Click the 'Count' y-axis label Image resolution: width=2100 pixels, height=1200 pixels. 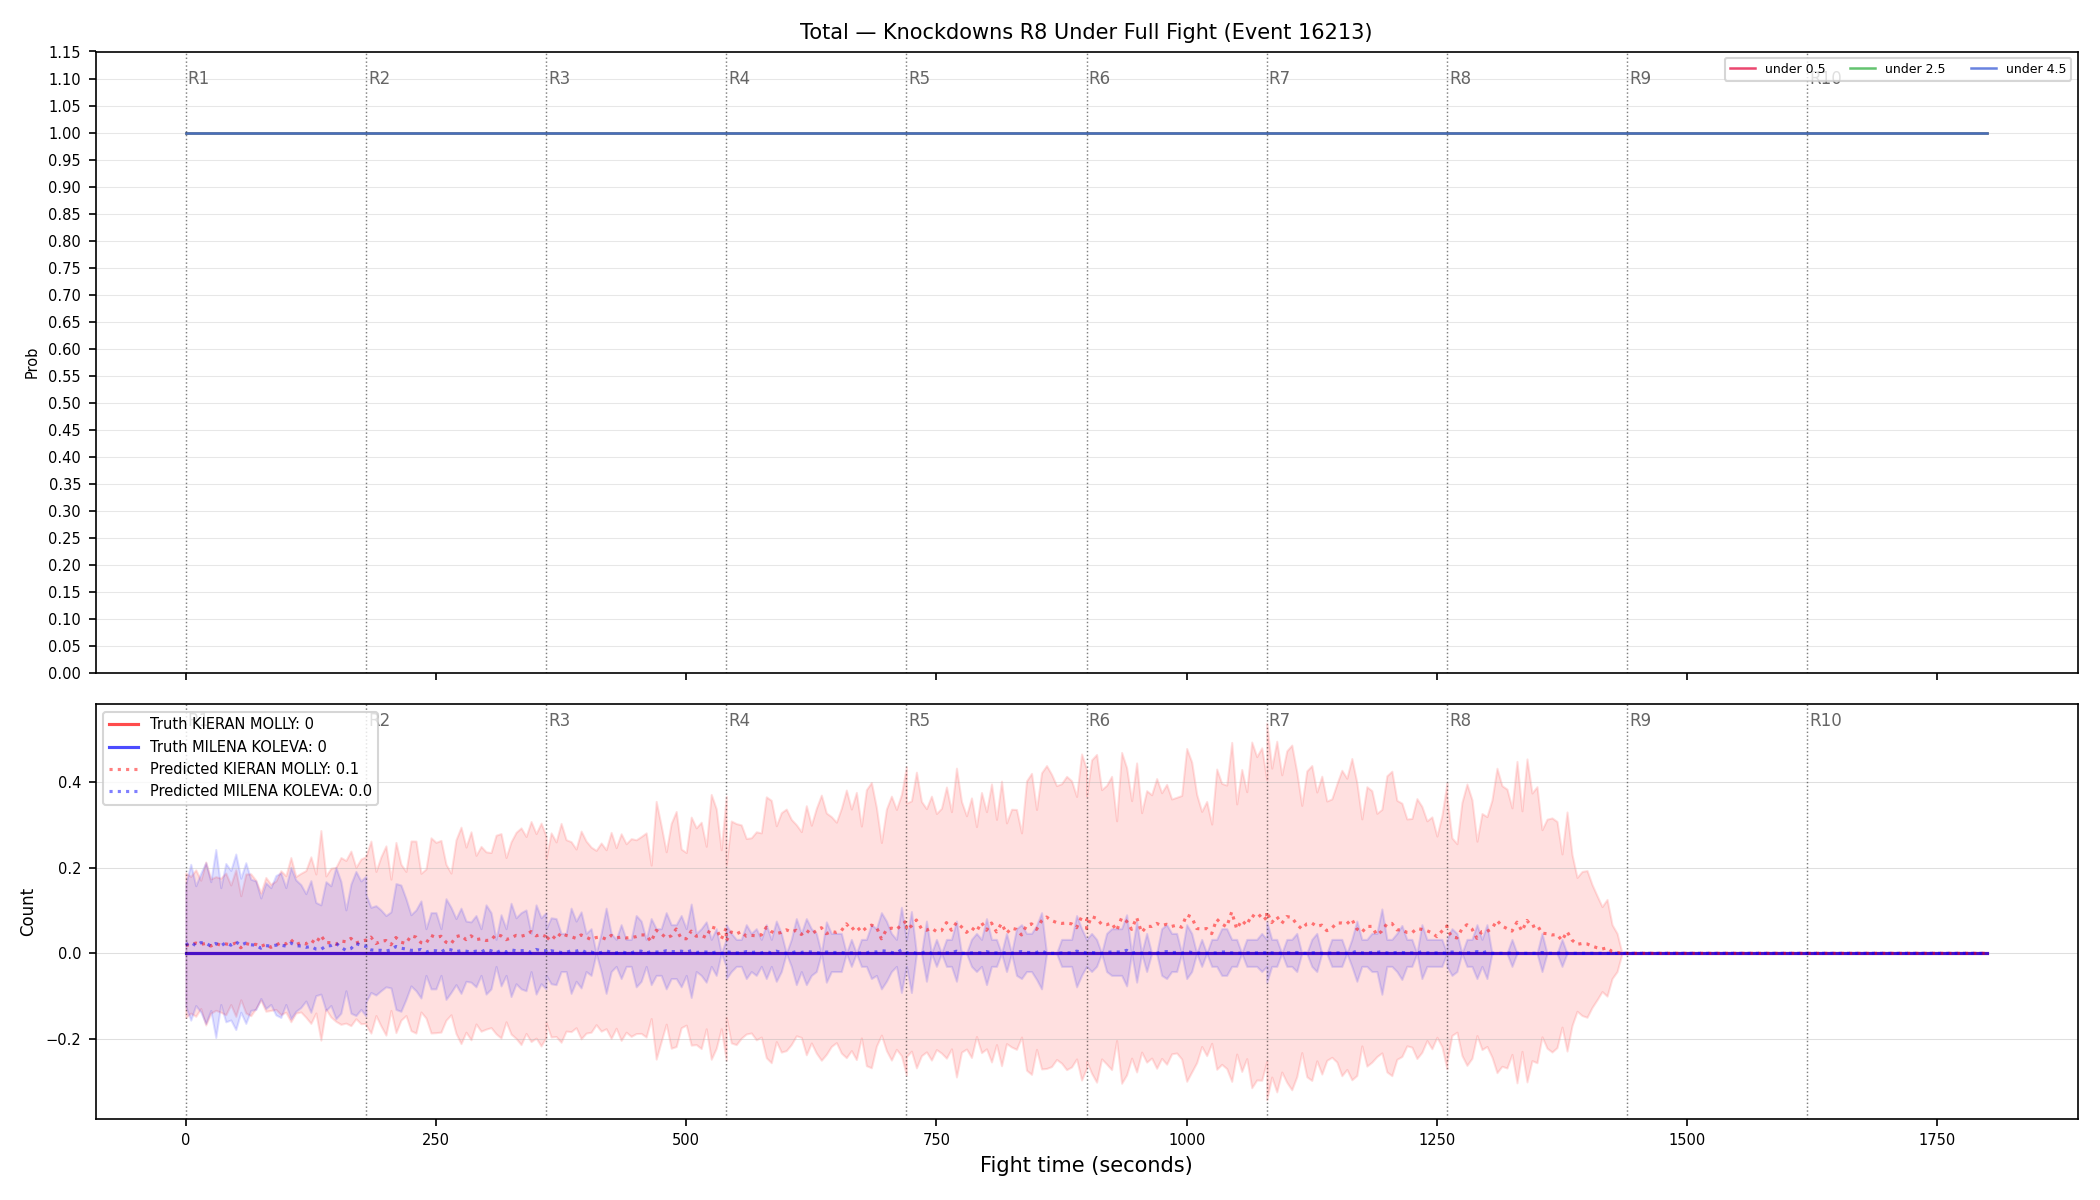point(27,912)
